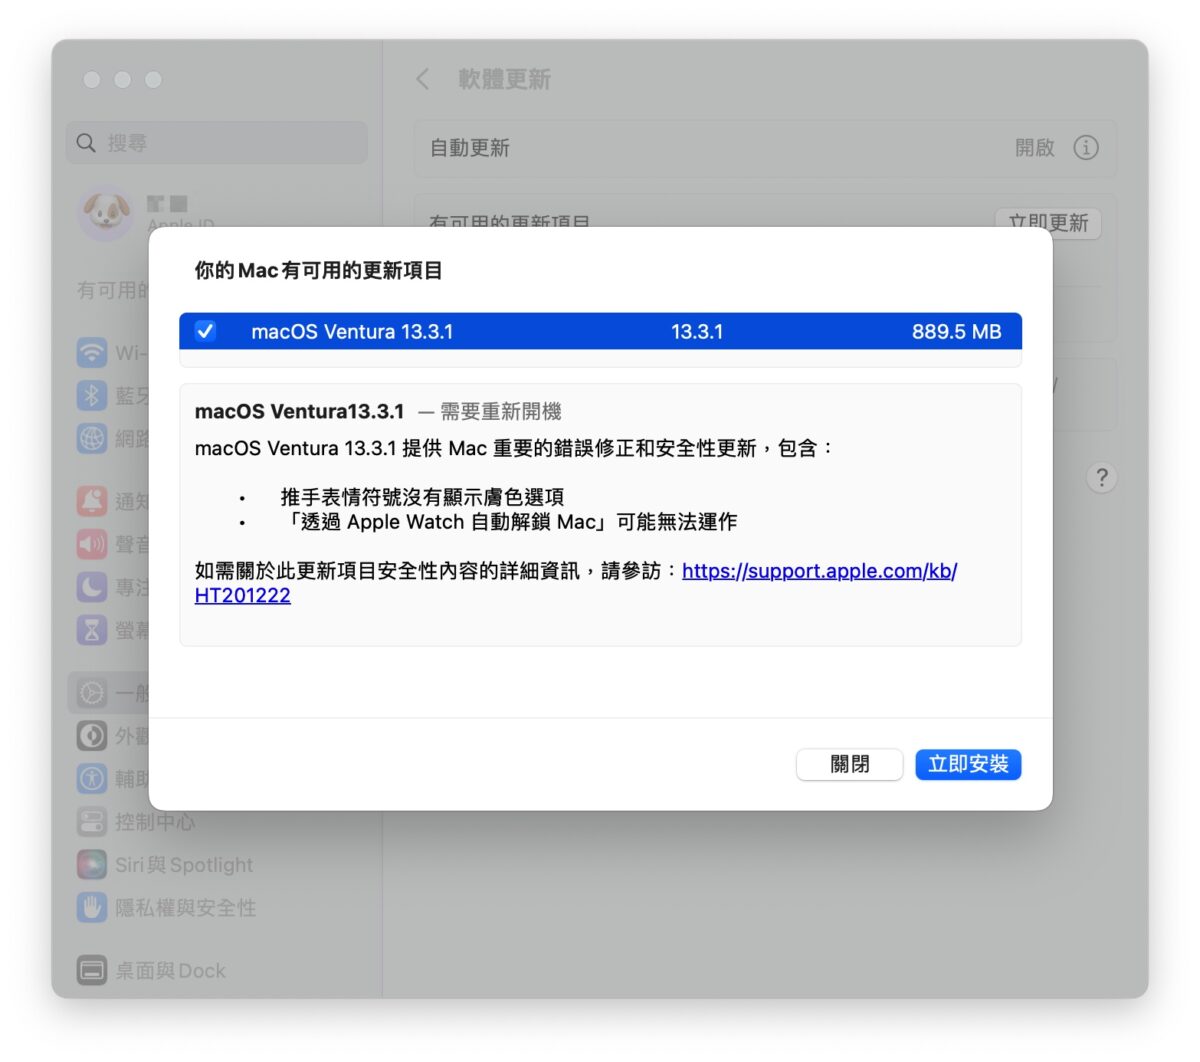Viewport: 1200px width, 1062px height.
Task: Select the Focus moon icon
Action: pyautogui.click(x=92, y=586)
